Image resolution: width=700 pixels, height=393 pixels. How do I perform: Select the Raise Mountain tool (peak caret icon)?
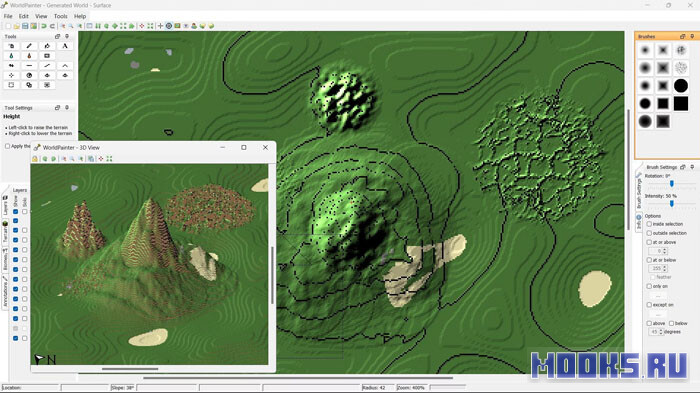click(65, 66)
